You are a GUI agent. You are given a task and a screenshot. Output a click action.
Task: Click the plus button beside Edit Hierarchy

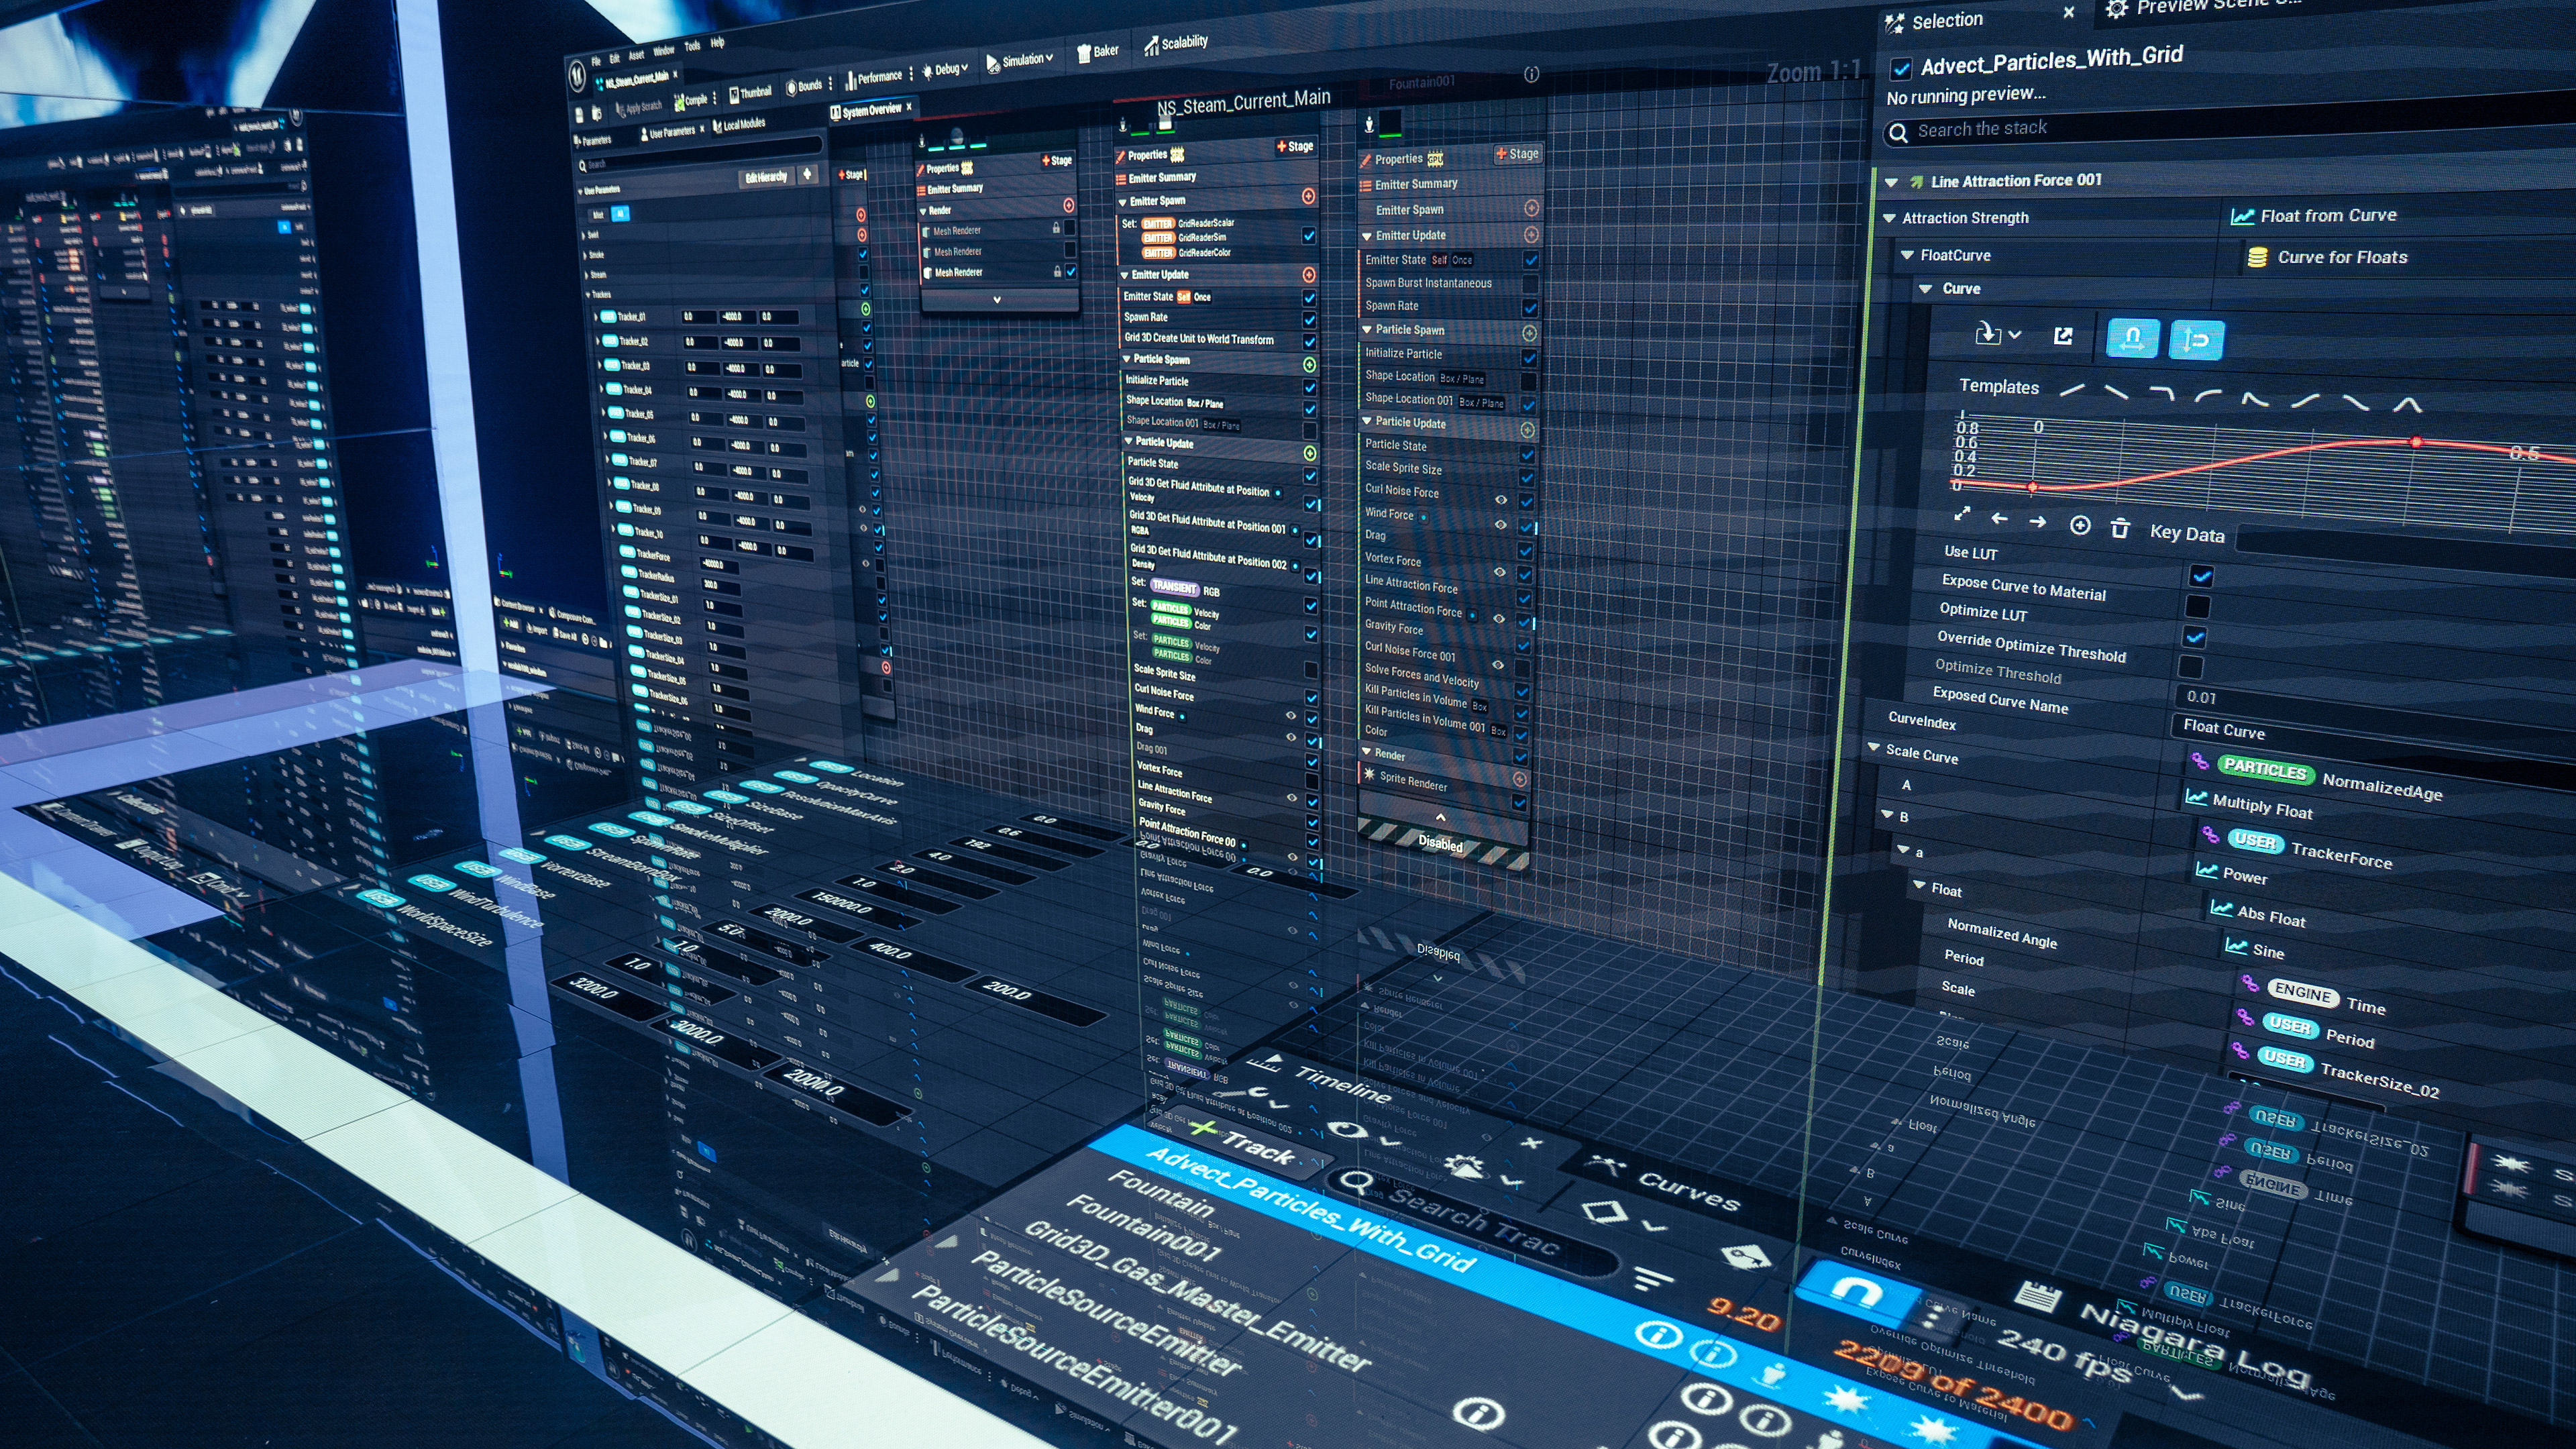[x=806, y=174]
